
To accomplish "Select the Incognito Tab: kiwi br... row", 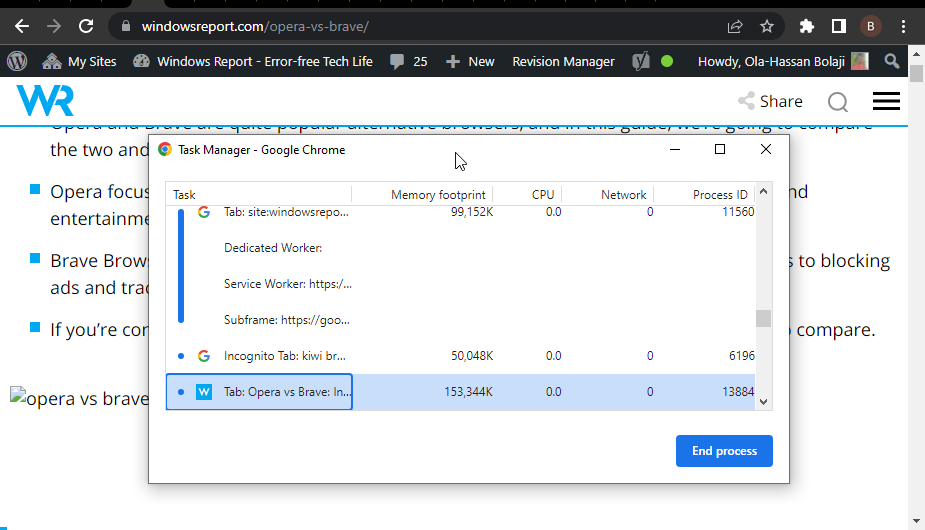I will pos(460,356).
